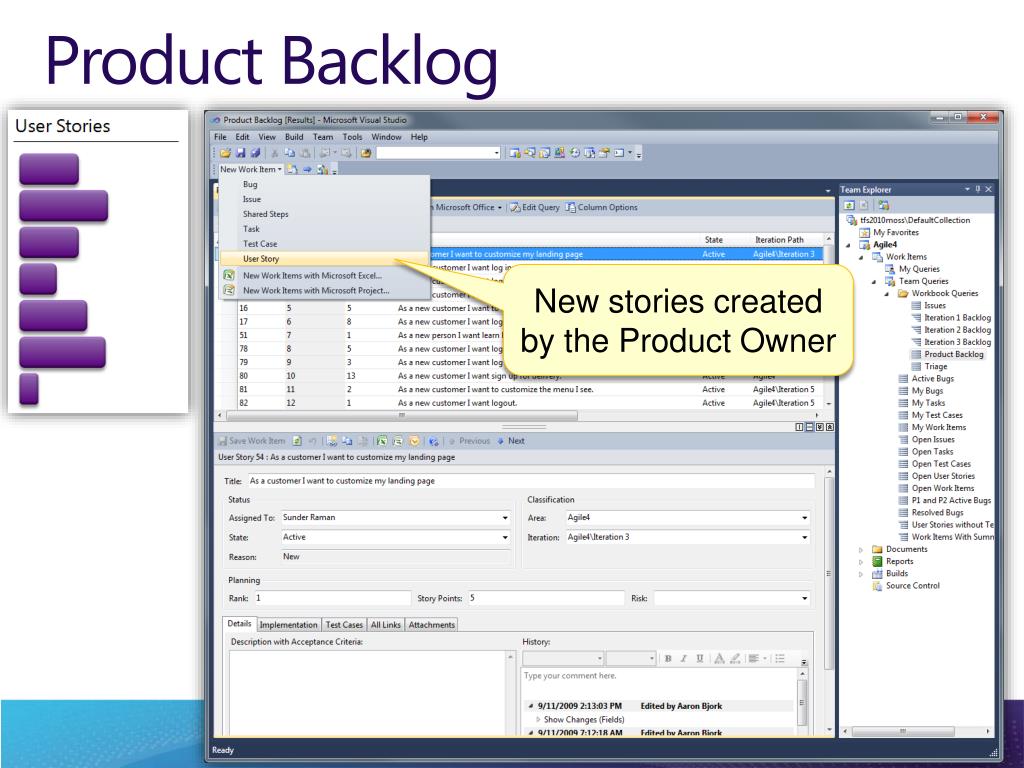The width and height of the screenshot is (1024, 768).
Task: Click the Italic icon in History
Action: (x=684, y=658)
